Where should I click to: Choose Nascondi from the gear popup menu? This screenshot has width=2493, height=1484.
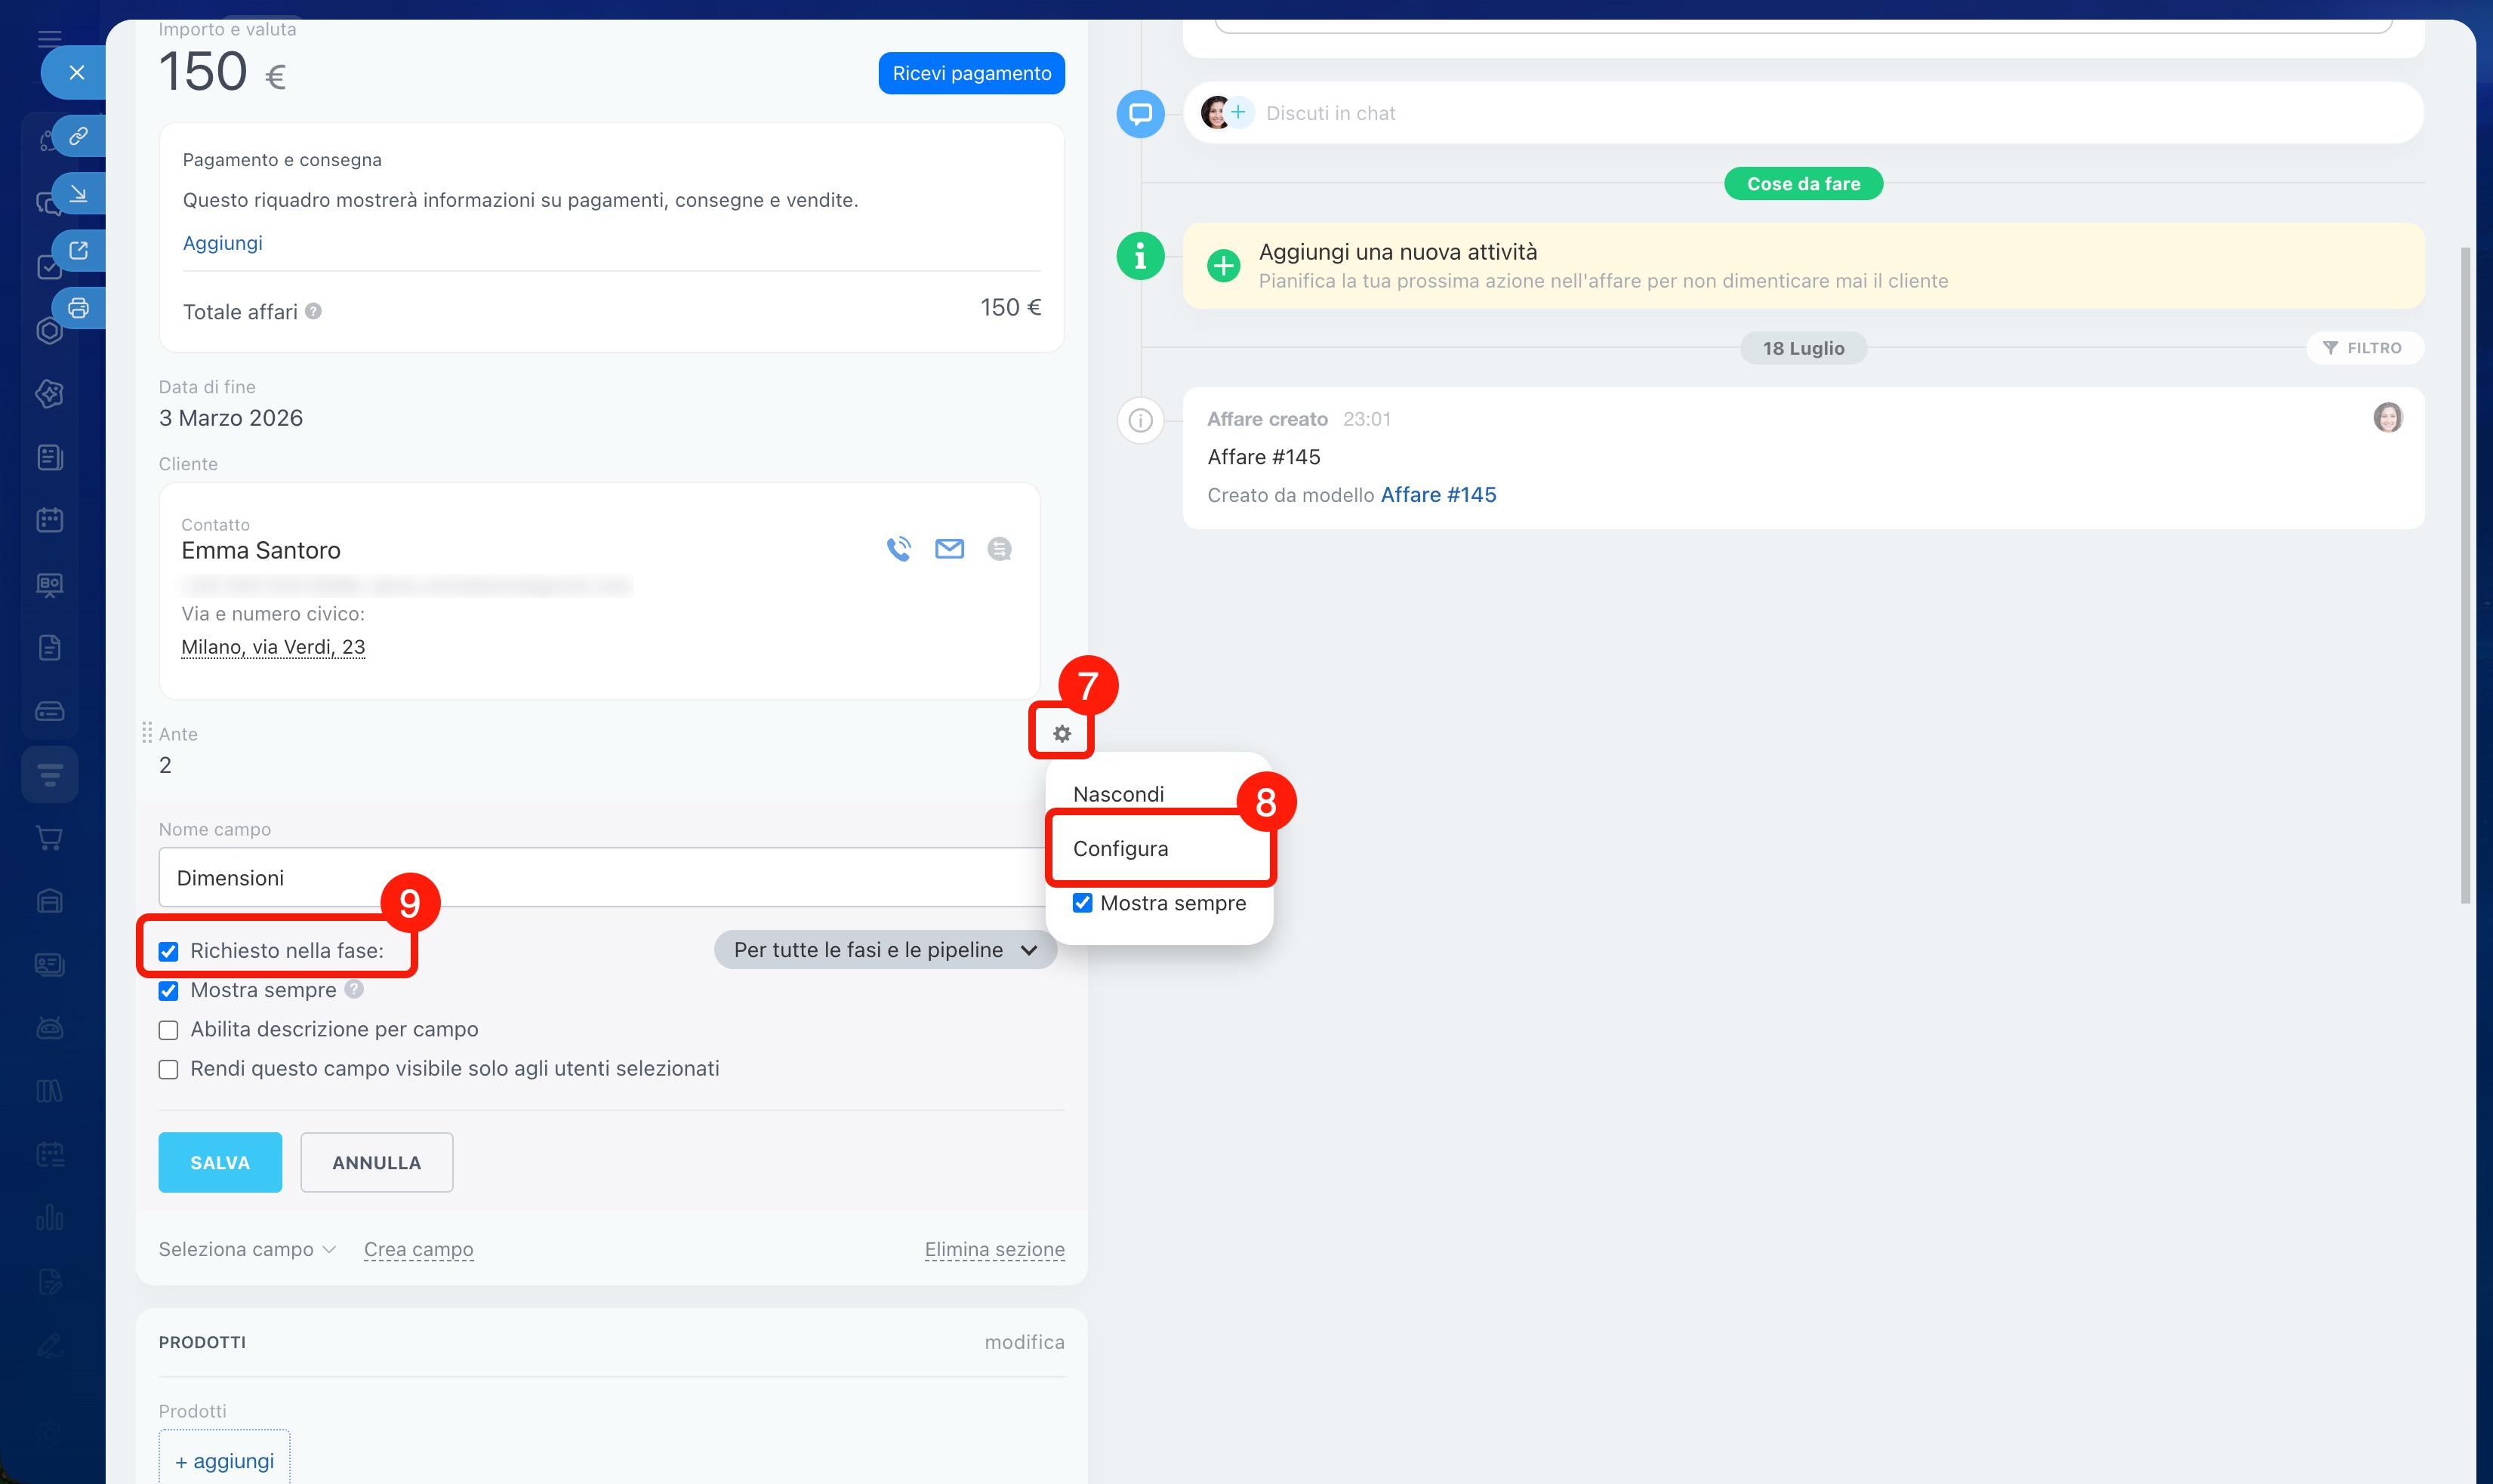coord(1118,794)
